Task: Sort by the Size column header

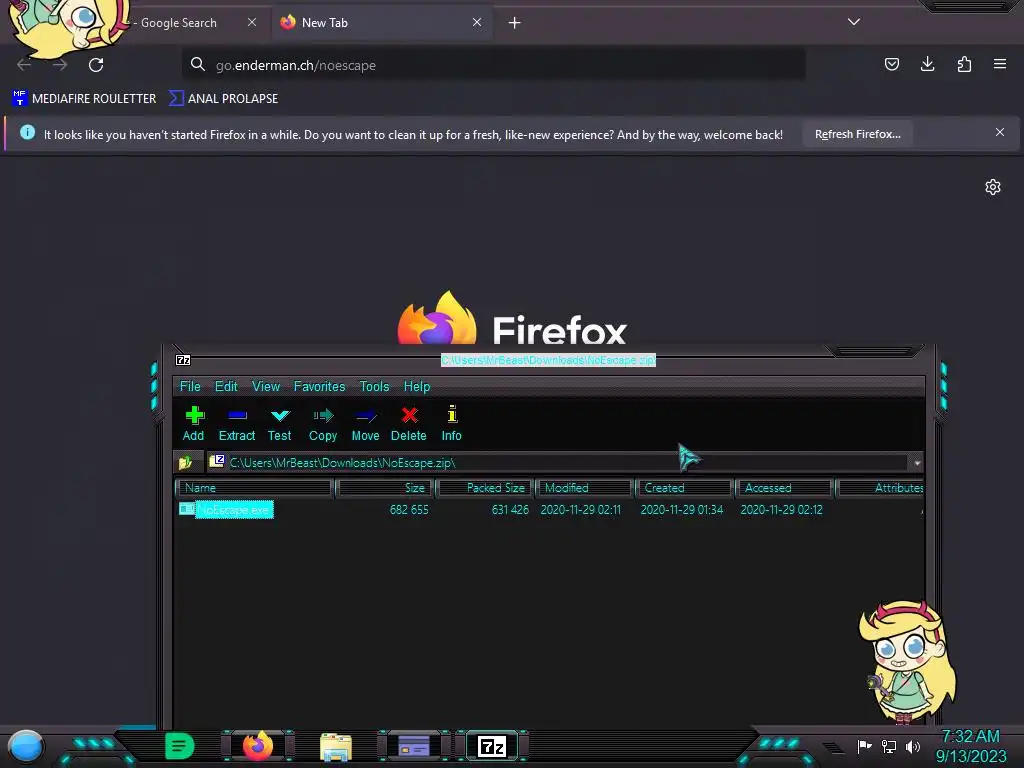Action: click(385, 488)
